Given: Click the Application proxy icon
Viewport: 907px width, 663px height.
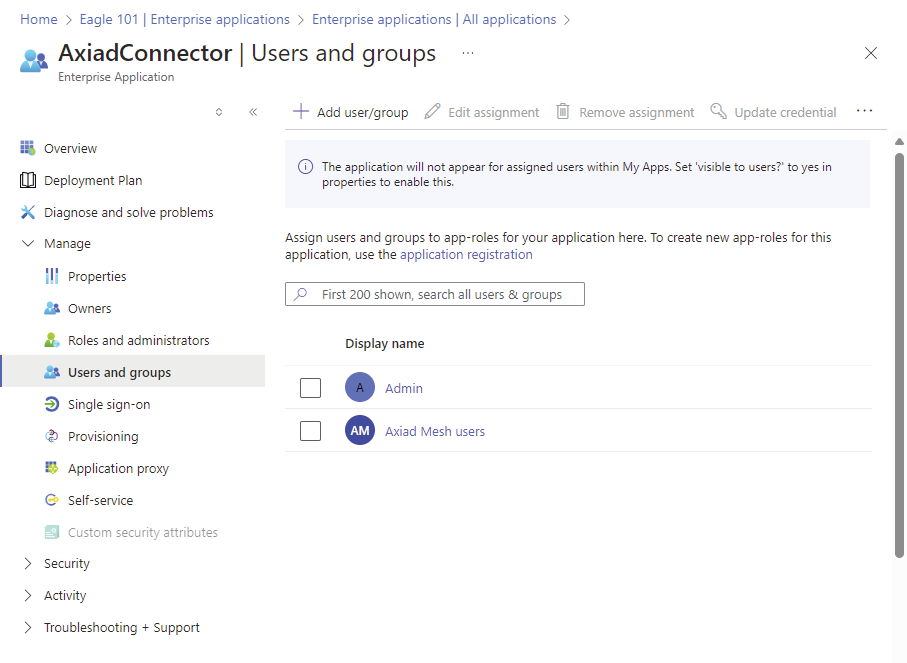Looking at the screenshot, I should click(51, 468).
